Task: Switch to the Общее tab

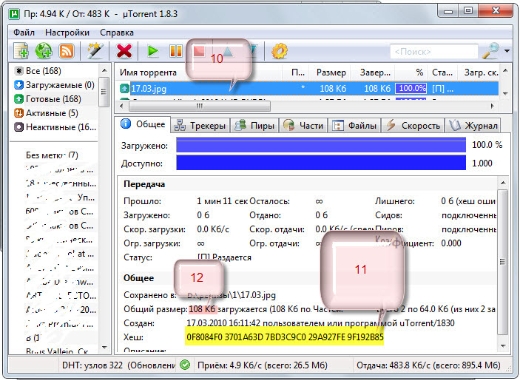Action: [143, 124]
